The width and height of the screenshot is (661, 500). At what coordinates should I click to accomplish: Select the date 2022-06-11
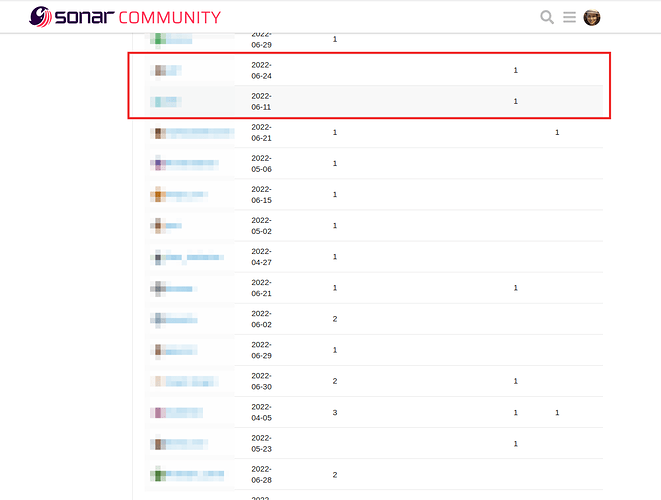(261, 102)
